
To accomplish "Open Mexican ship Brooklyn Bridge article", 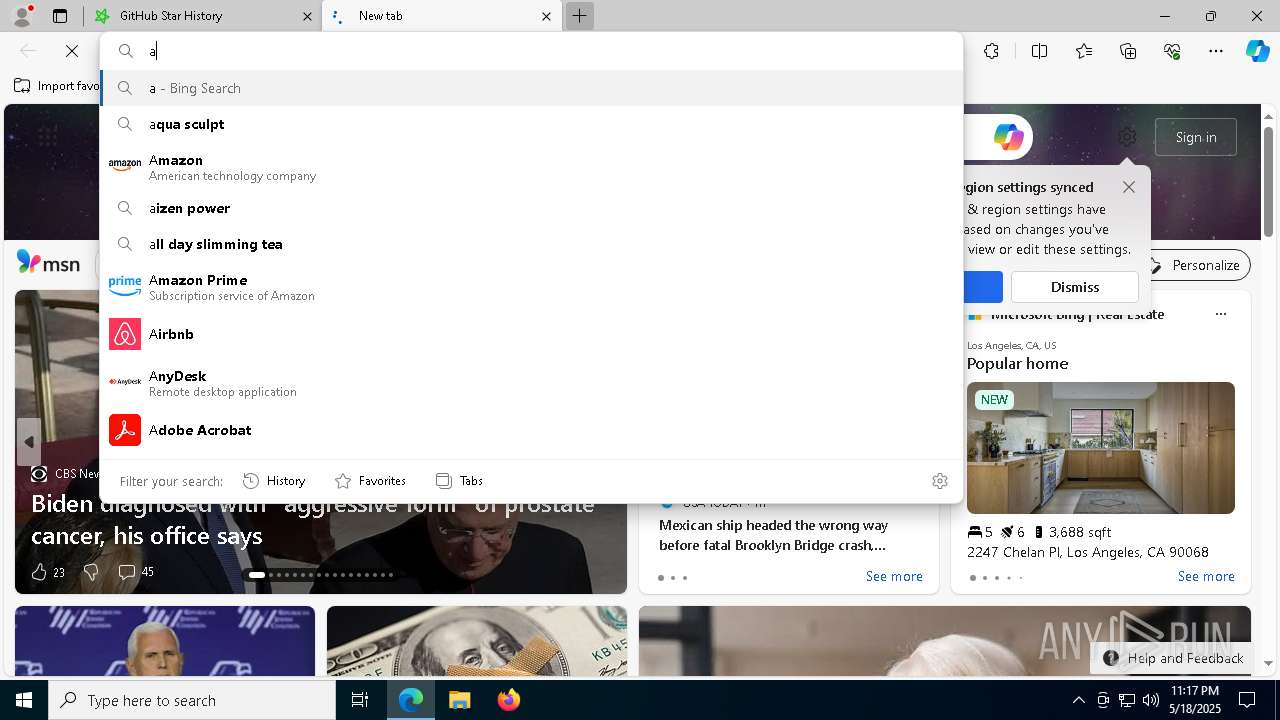I will tap(773, 535).
